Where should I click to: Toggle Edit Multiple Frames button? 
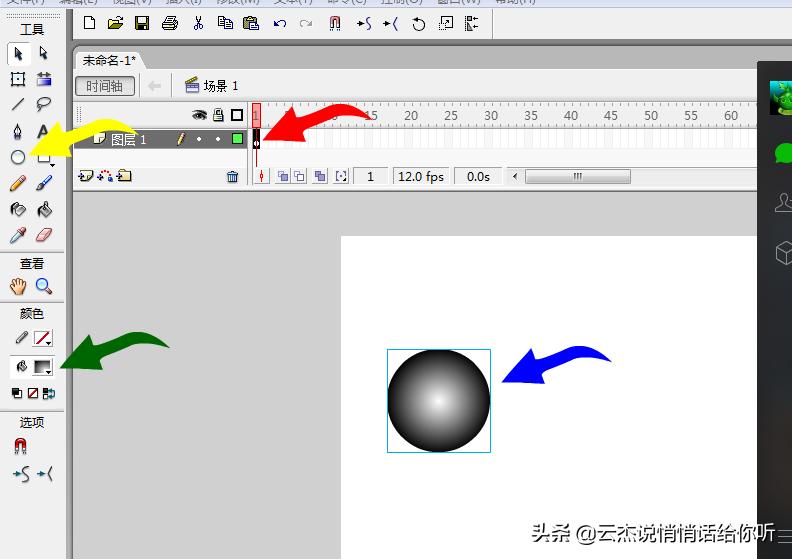[x=320, y=176]
